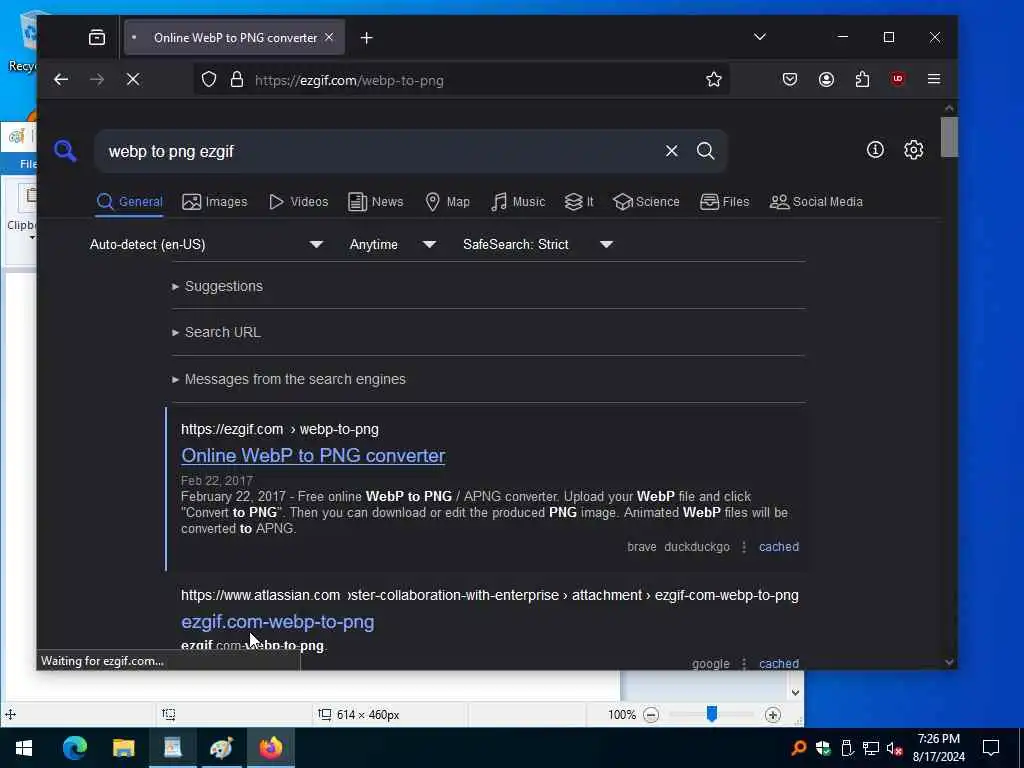
Task: Switch to the It category
Action: pyautogui.click(x=579, y=202)
